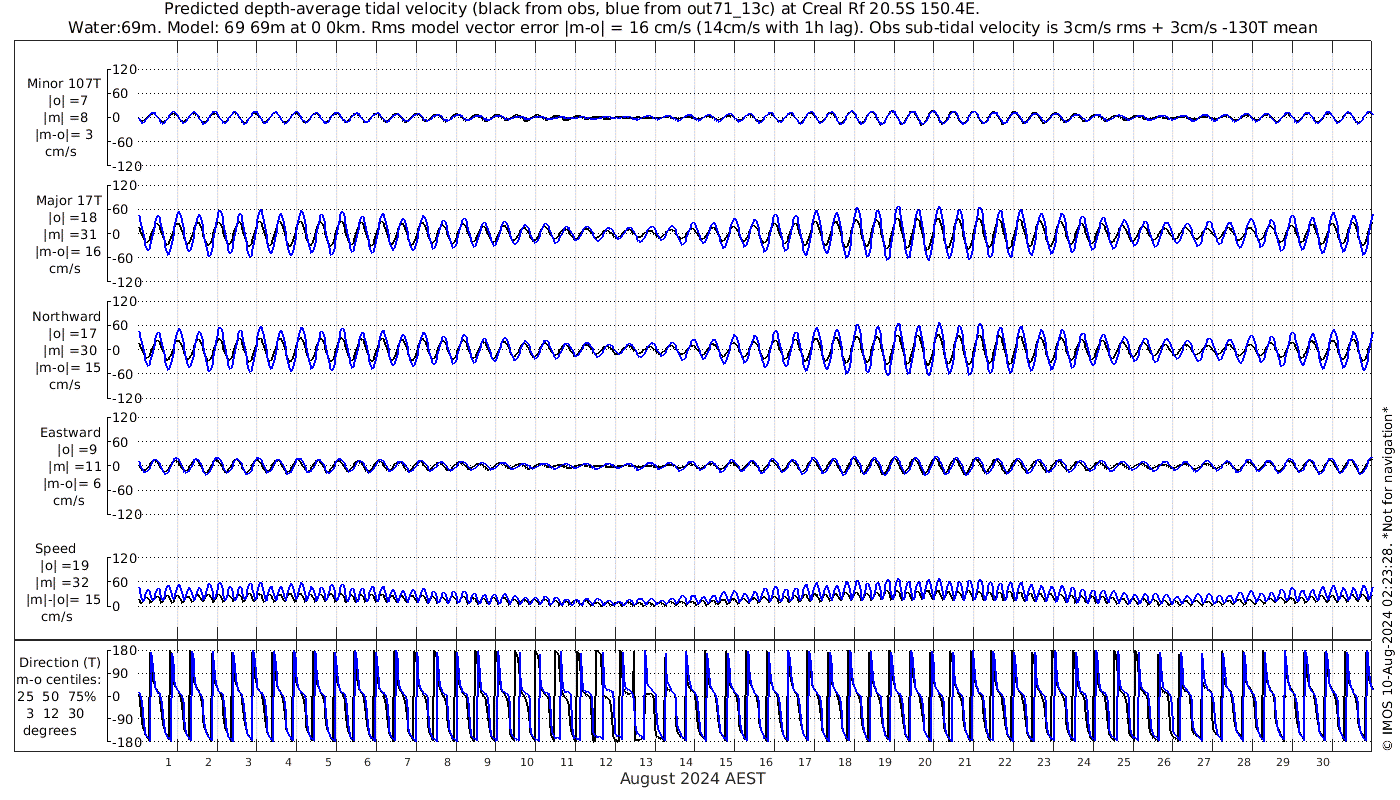Click the 'Speed' panel label

[x=55, y=548]
